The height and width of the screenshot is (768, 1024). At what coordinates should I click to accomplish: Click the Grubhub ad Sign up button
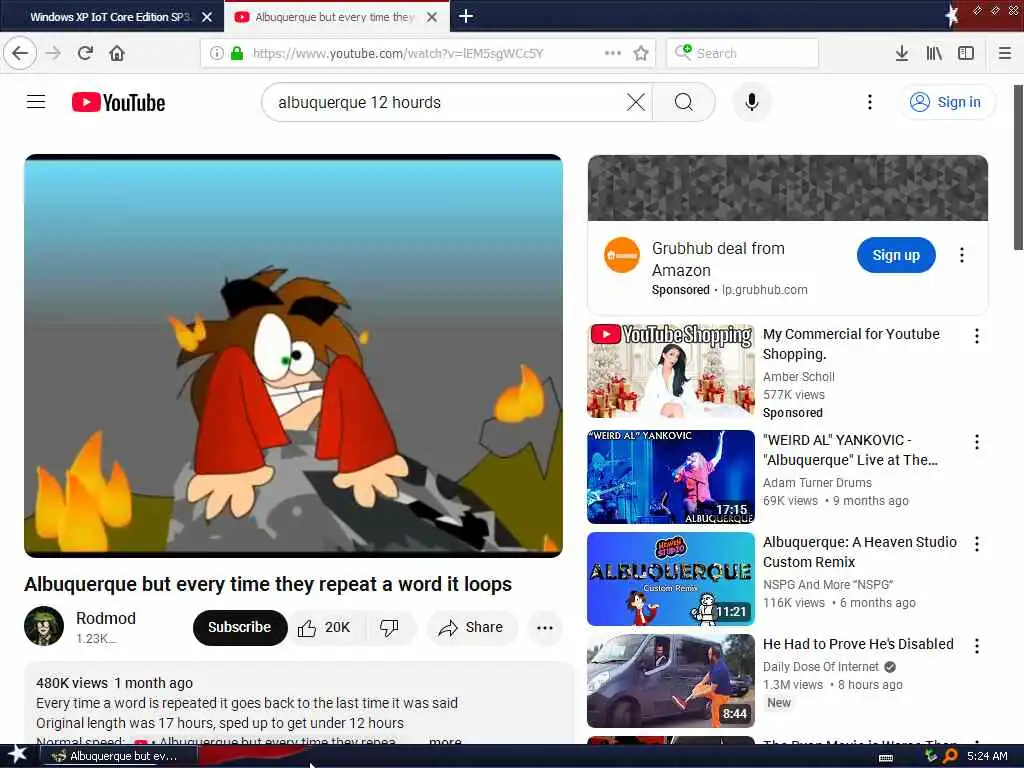click(895, 255)
